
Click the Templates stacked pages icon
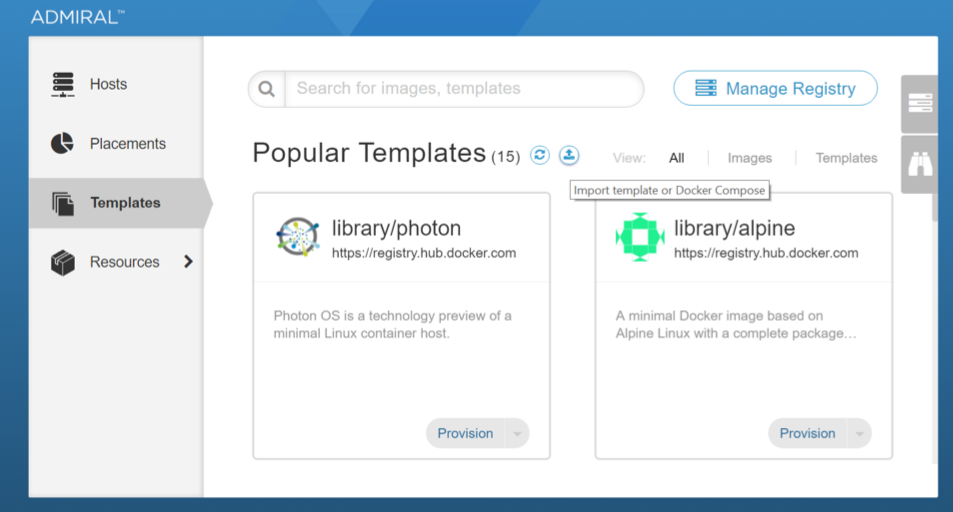[x=63, y=203]
